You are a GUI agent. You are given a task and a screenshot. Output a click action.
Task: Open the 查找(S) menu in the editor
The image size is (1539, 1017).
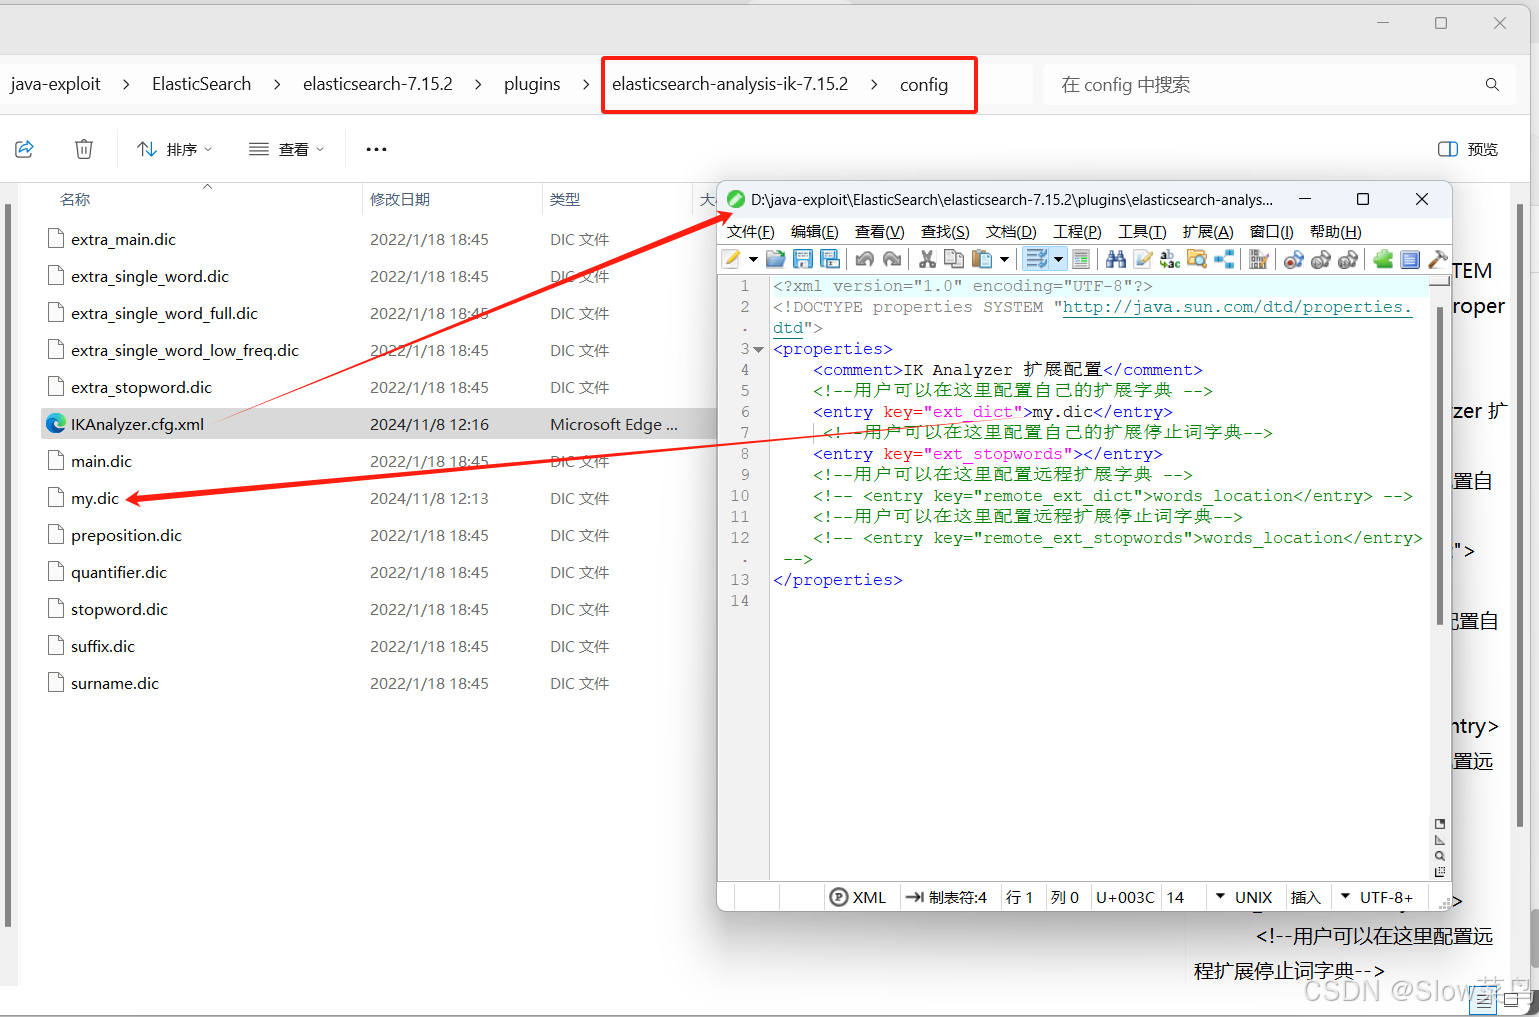coord(945,232)
